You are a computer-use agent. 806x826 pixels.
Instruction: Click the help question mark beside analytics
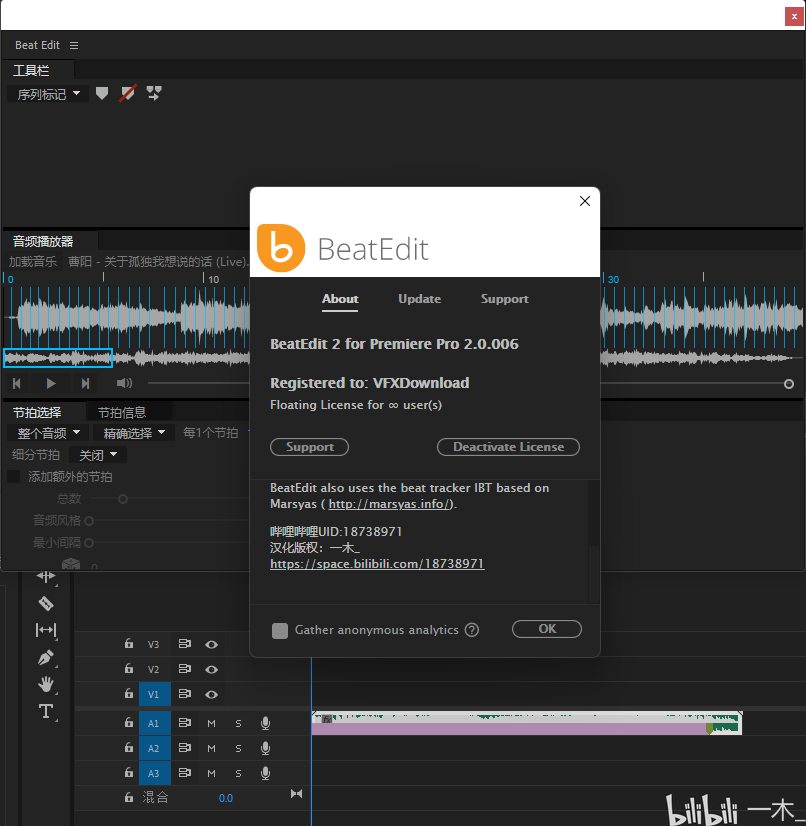click(x=472, y=630)
